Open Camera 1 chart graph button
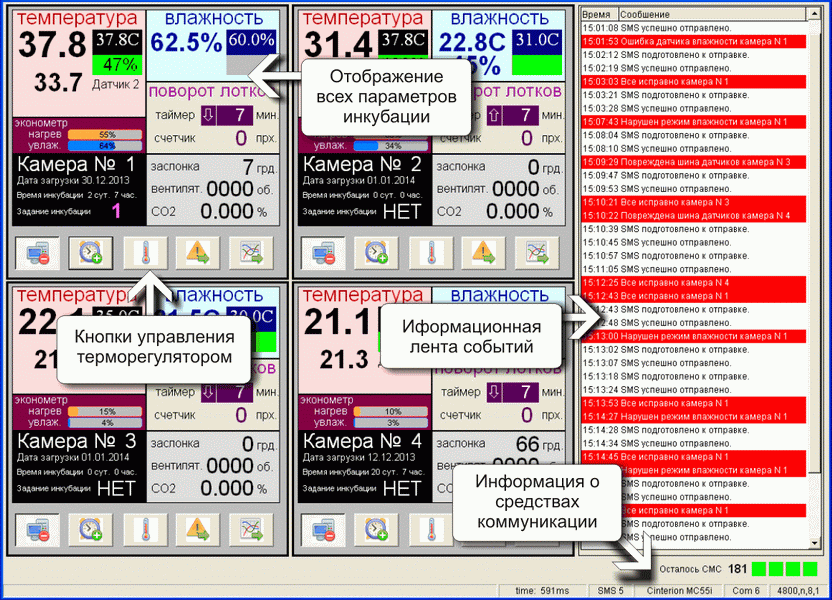 tap(251, 252)
